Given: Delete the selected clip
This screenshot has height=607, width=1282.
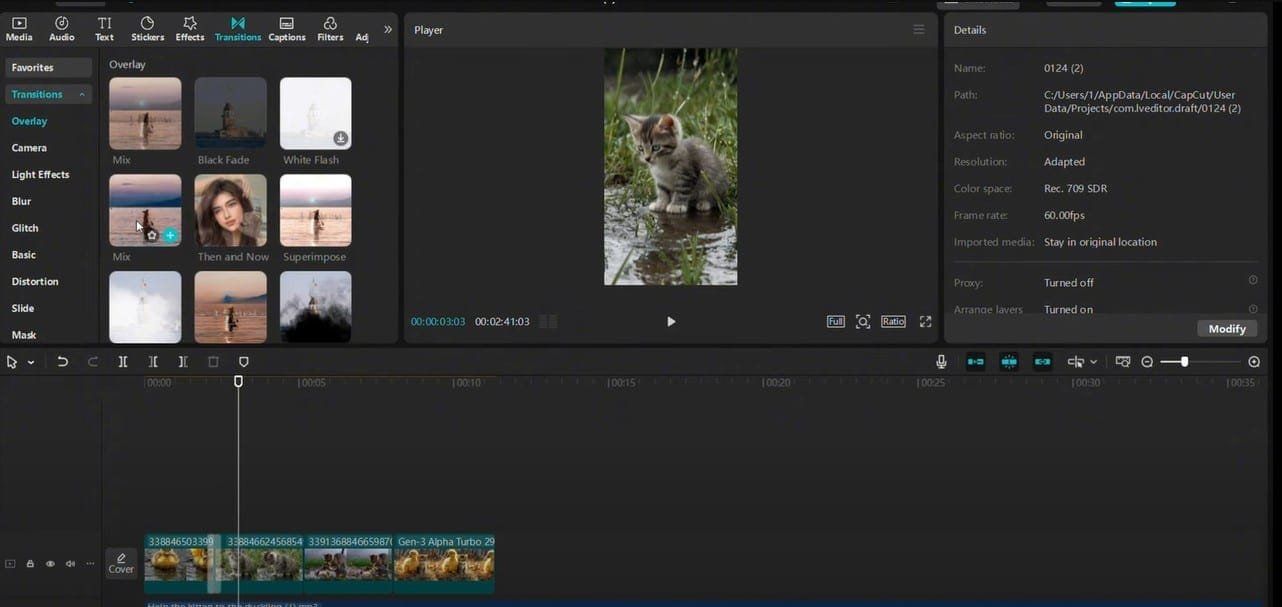Looking at the screenshot, I should coord(213,362).
